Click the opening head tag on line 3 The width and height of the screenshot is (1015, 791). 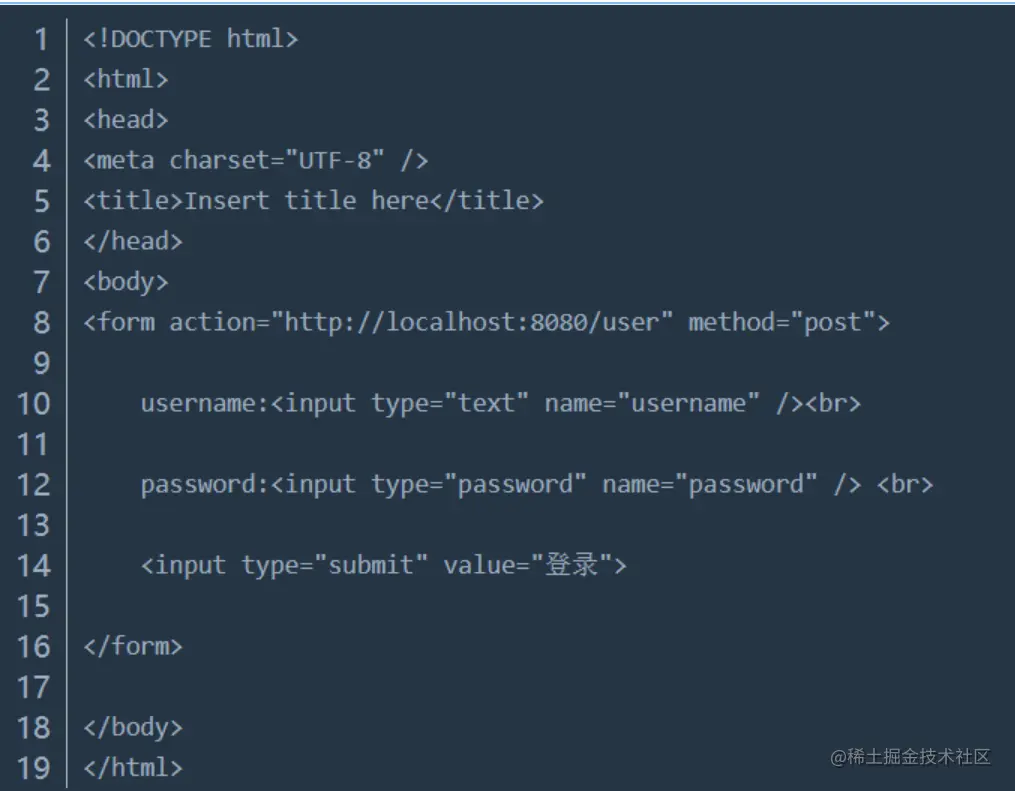pyautogui.click(x=126, y=120)
